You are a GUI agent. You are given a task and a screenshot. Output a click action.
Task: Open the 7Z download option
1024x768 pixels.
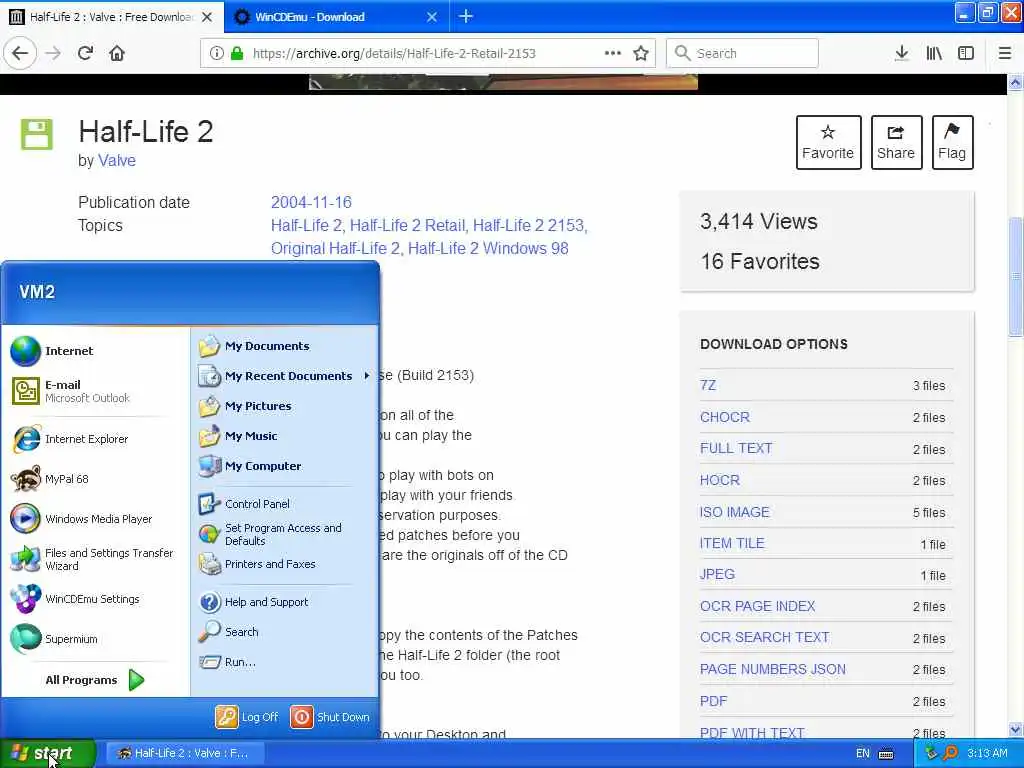pyautogui.click(x=708, y=385)
